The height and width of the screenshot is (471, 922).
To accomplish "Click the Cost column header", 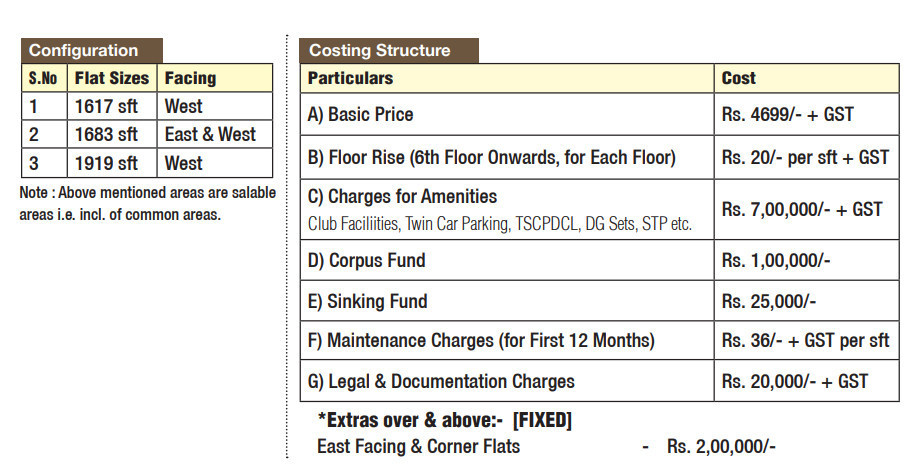I will click(x=739, y=78).
